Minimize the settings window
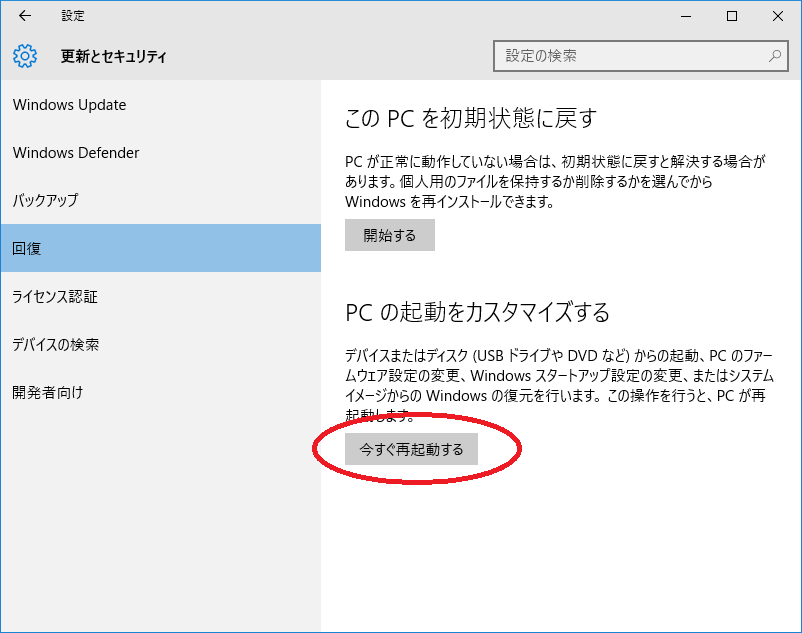Screen dimensions: 802x633 tap(686, 16)
